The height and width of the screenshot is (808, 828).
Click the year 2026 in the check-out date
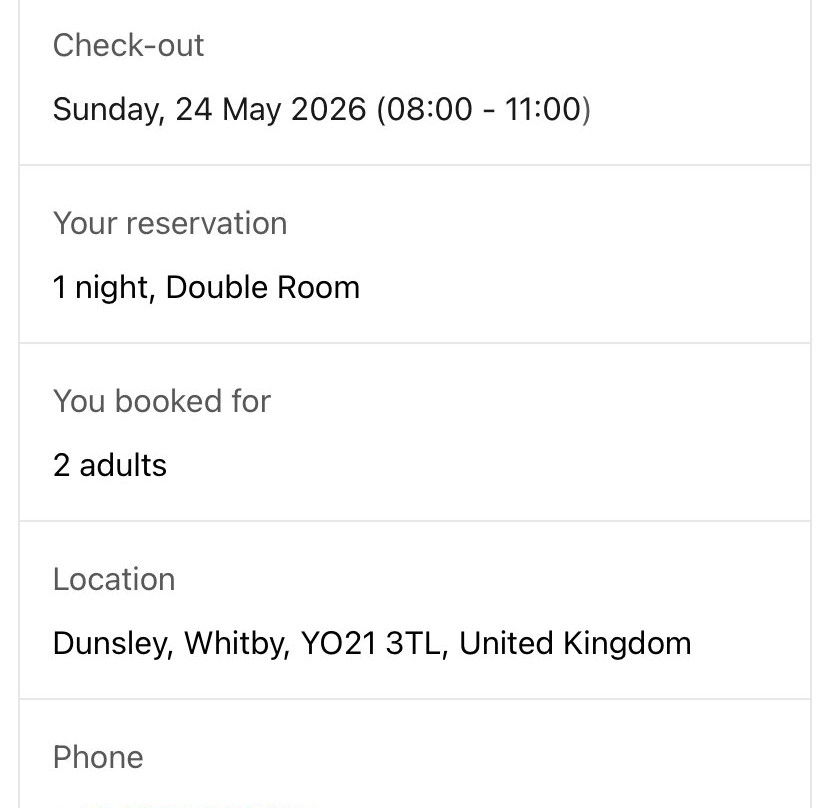pyautogui.click(x=328, y=109)
